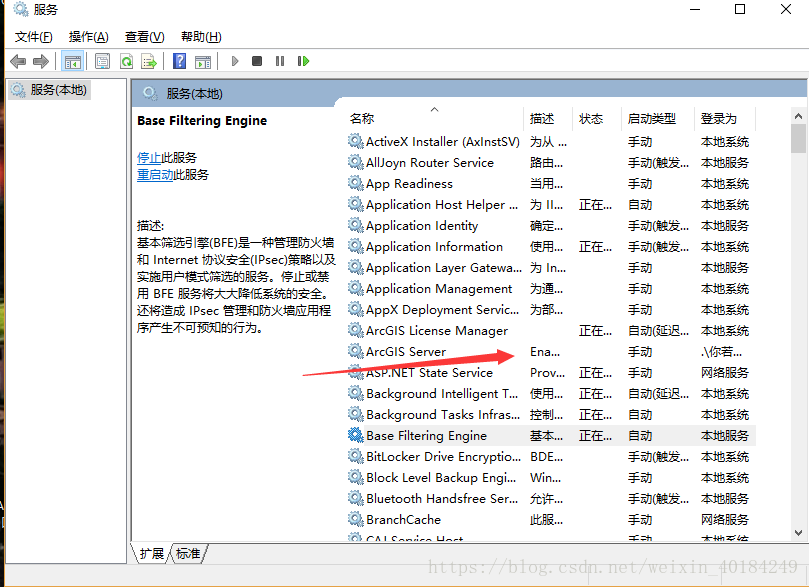Select the Background Tasks Infrastructure service
Image resolution: width=809 pixels, height=587 pixels.
click(x=551, y=415)
